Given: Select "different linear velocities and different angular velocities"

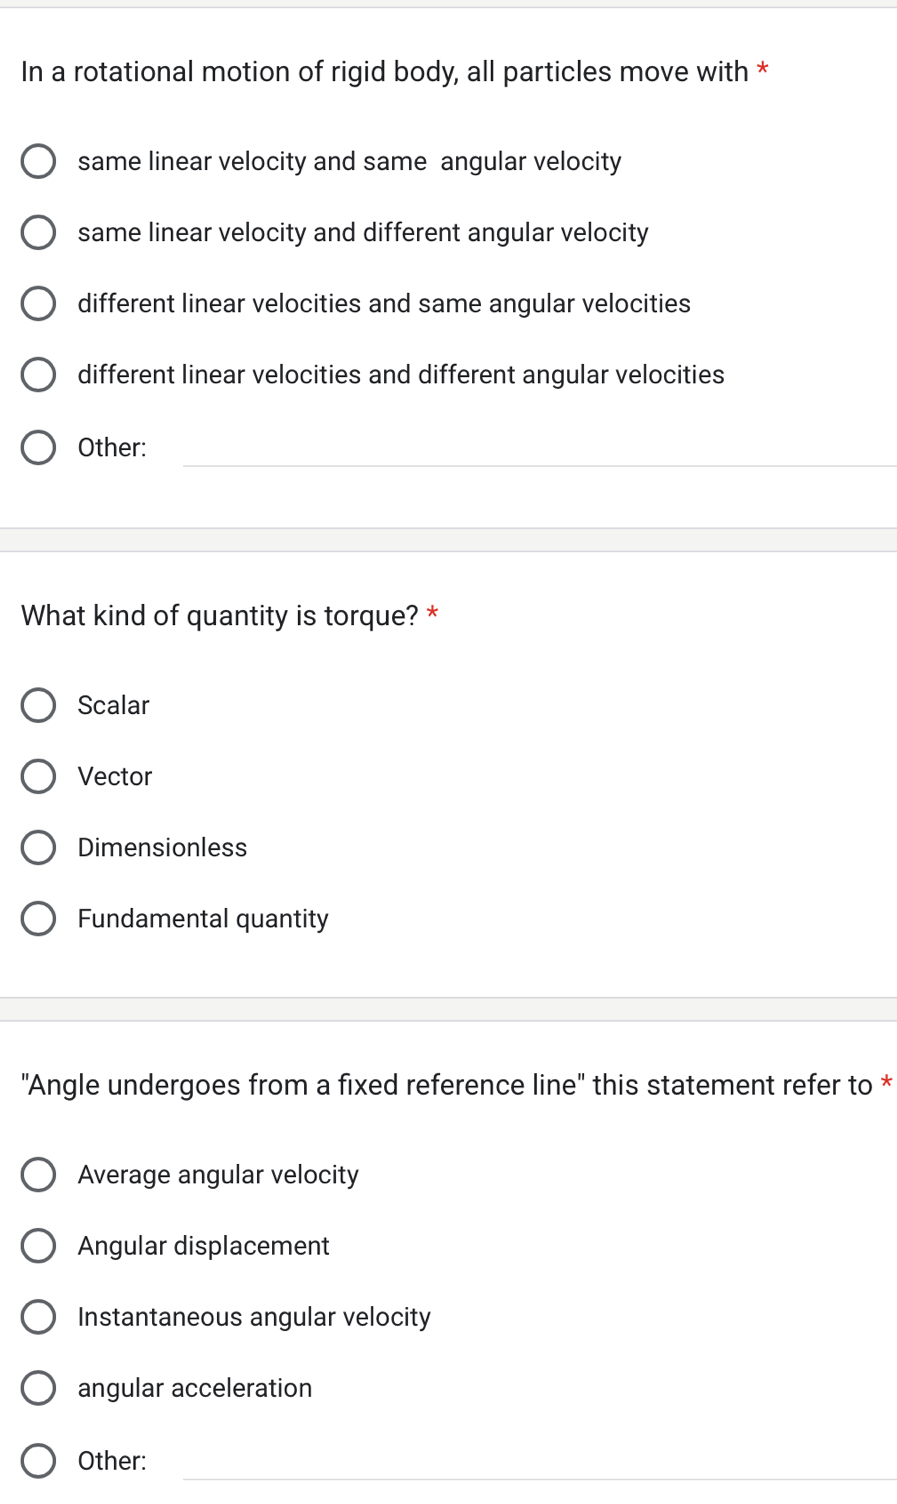Looking at the screenshot, I should (x=38, y=375).
